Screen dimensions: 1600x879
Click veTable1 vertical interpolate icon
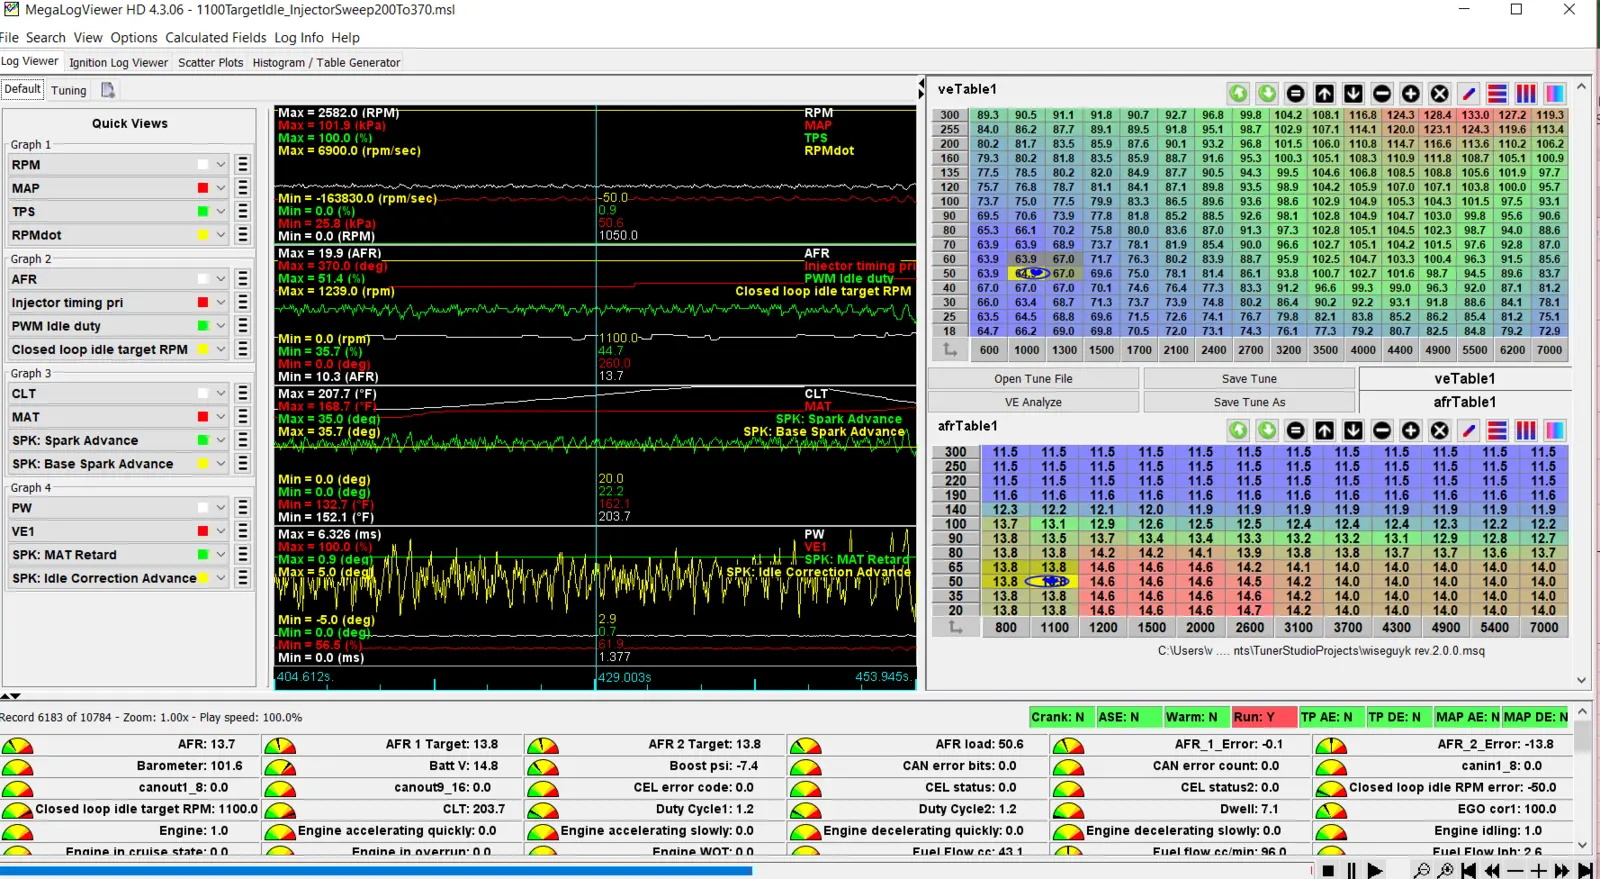(x=1526, y=93)
